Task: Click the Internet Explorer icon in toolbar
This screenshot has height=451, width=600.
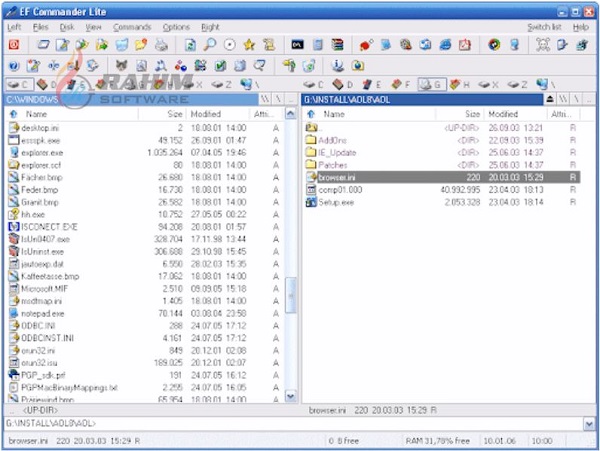Action: [x=445, y=45]
